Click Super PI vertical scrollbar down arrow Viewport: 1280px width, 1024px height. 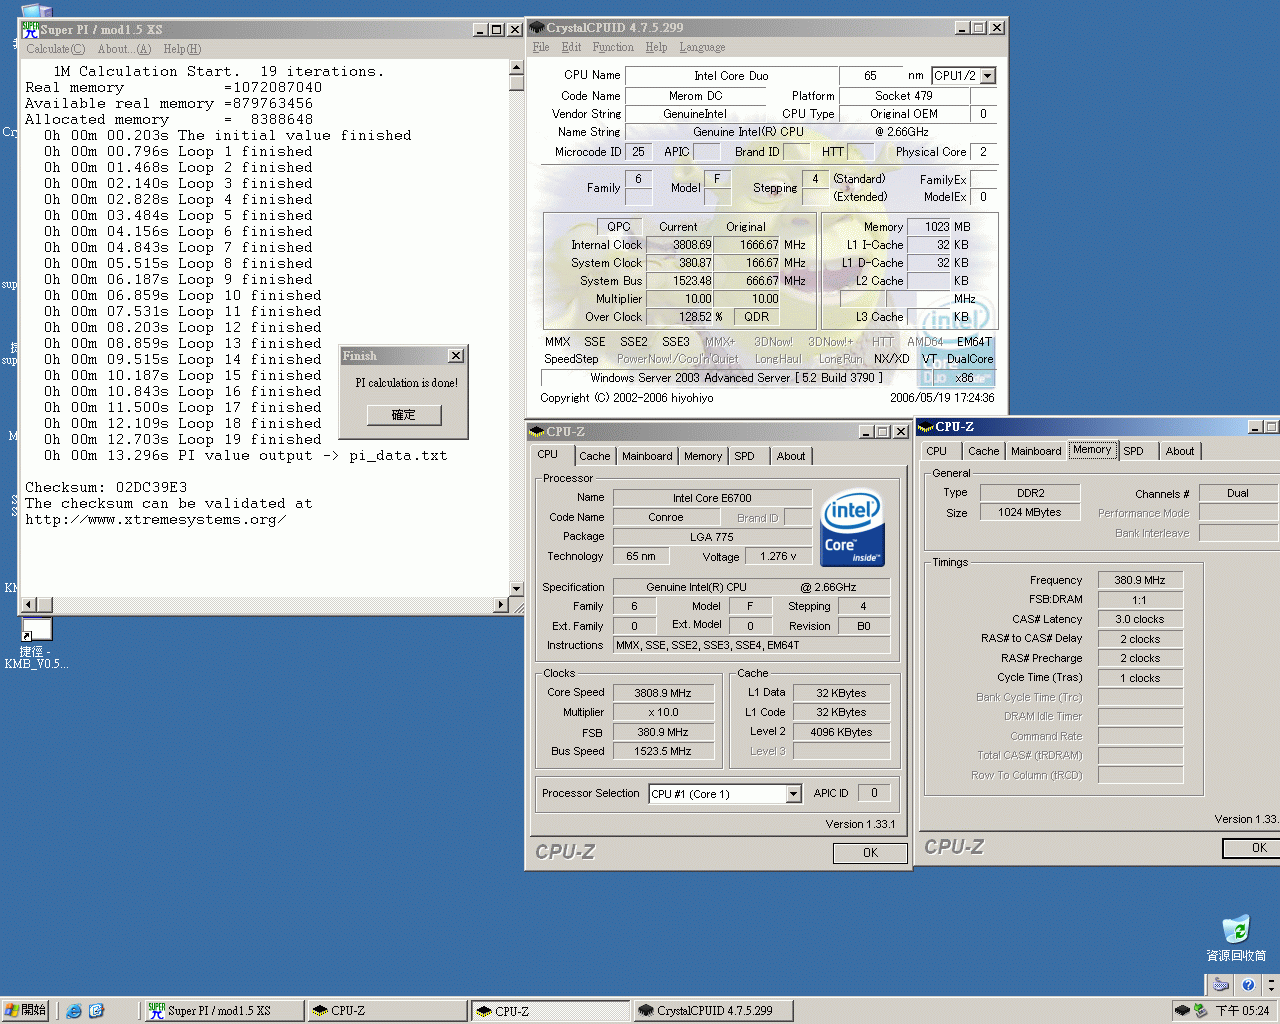(x=516, y=589)
